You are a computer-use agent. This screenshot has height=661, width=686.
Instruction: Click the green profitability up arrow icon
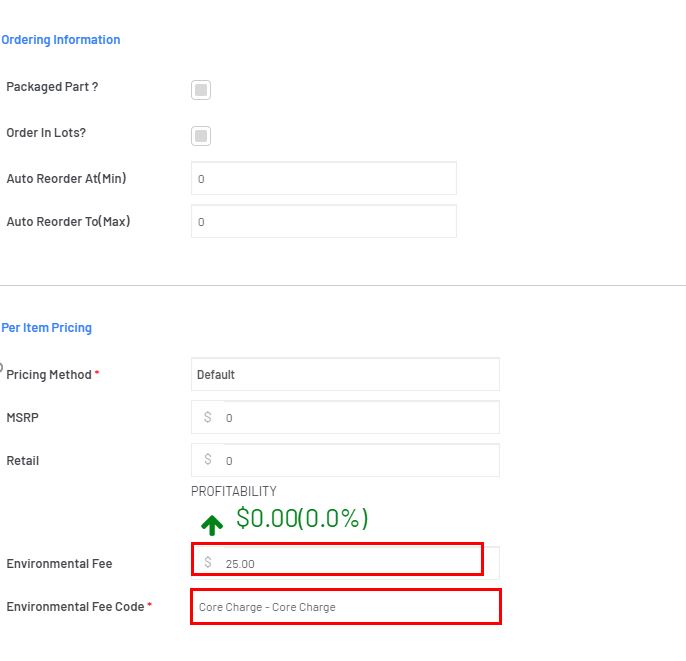tap(212, 525)
